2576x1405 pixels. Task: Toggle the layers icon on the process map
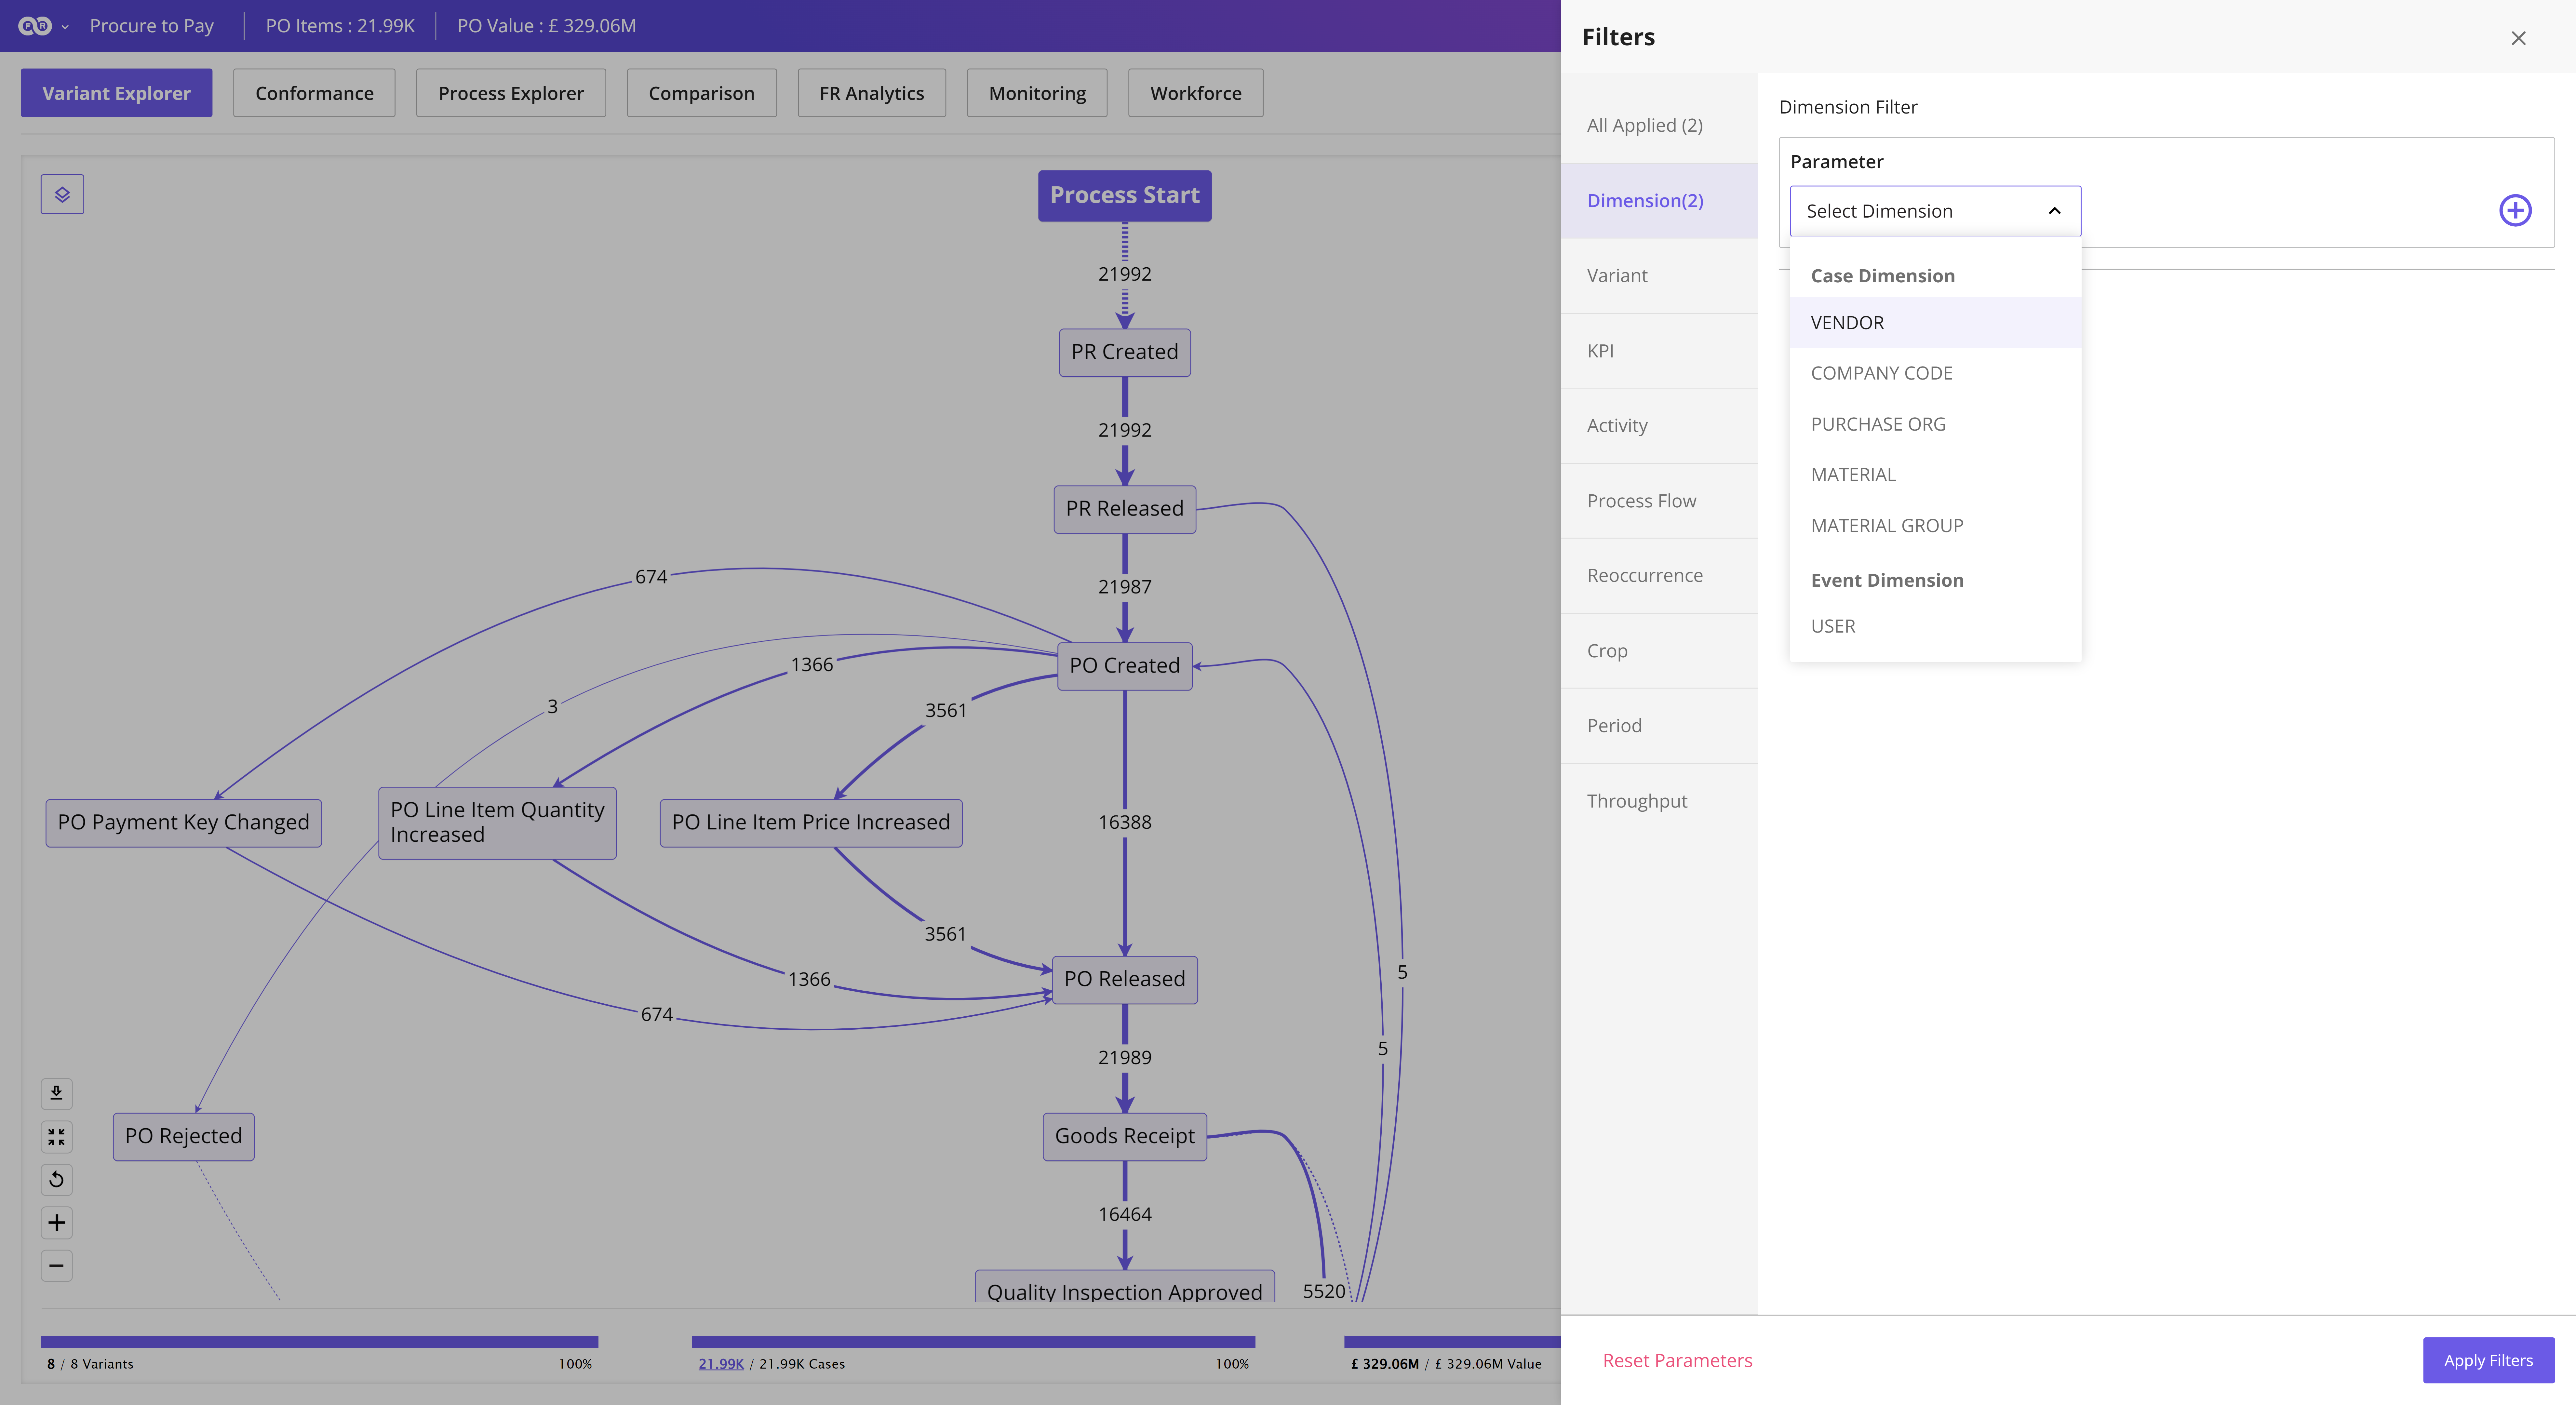coord(62,194)
